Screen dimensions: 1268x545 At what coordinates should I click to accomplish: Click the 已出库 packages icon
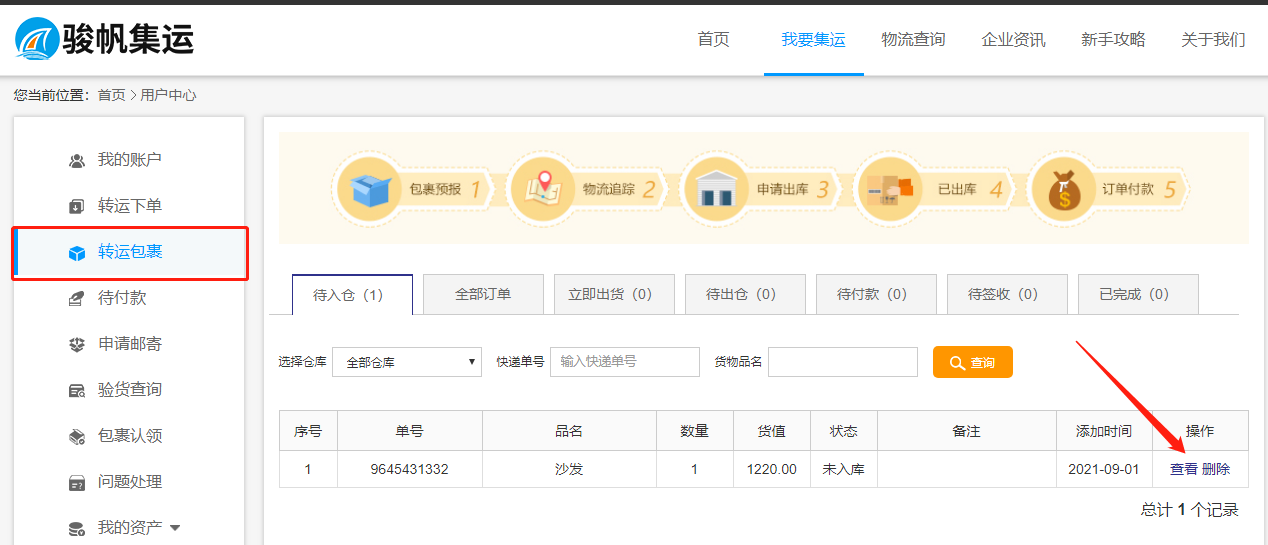click(x=889, y=188)
